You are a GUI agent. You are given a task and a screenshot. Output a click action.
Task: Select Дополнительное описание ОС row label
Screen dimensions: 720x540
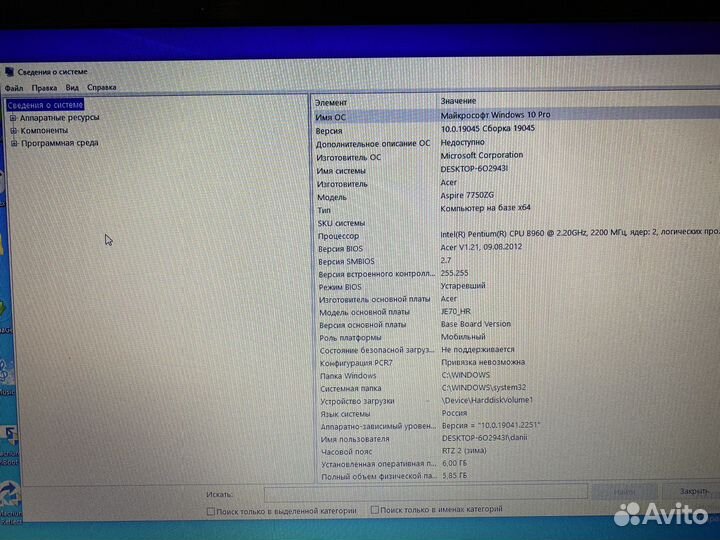(373, 144)
